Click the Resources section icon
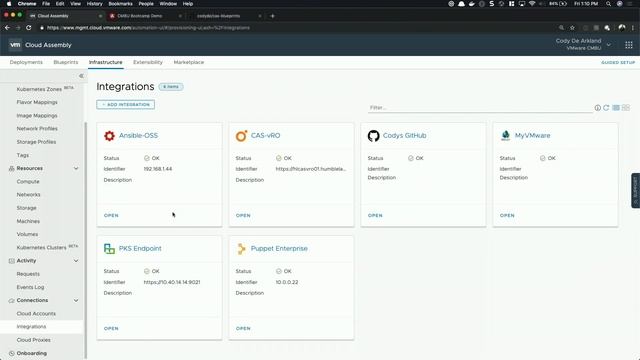The image size is (640, 360). [11, 169]
